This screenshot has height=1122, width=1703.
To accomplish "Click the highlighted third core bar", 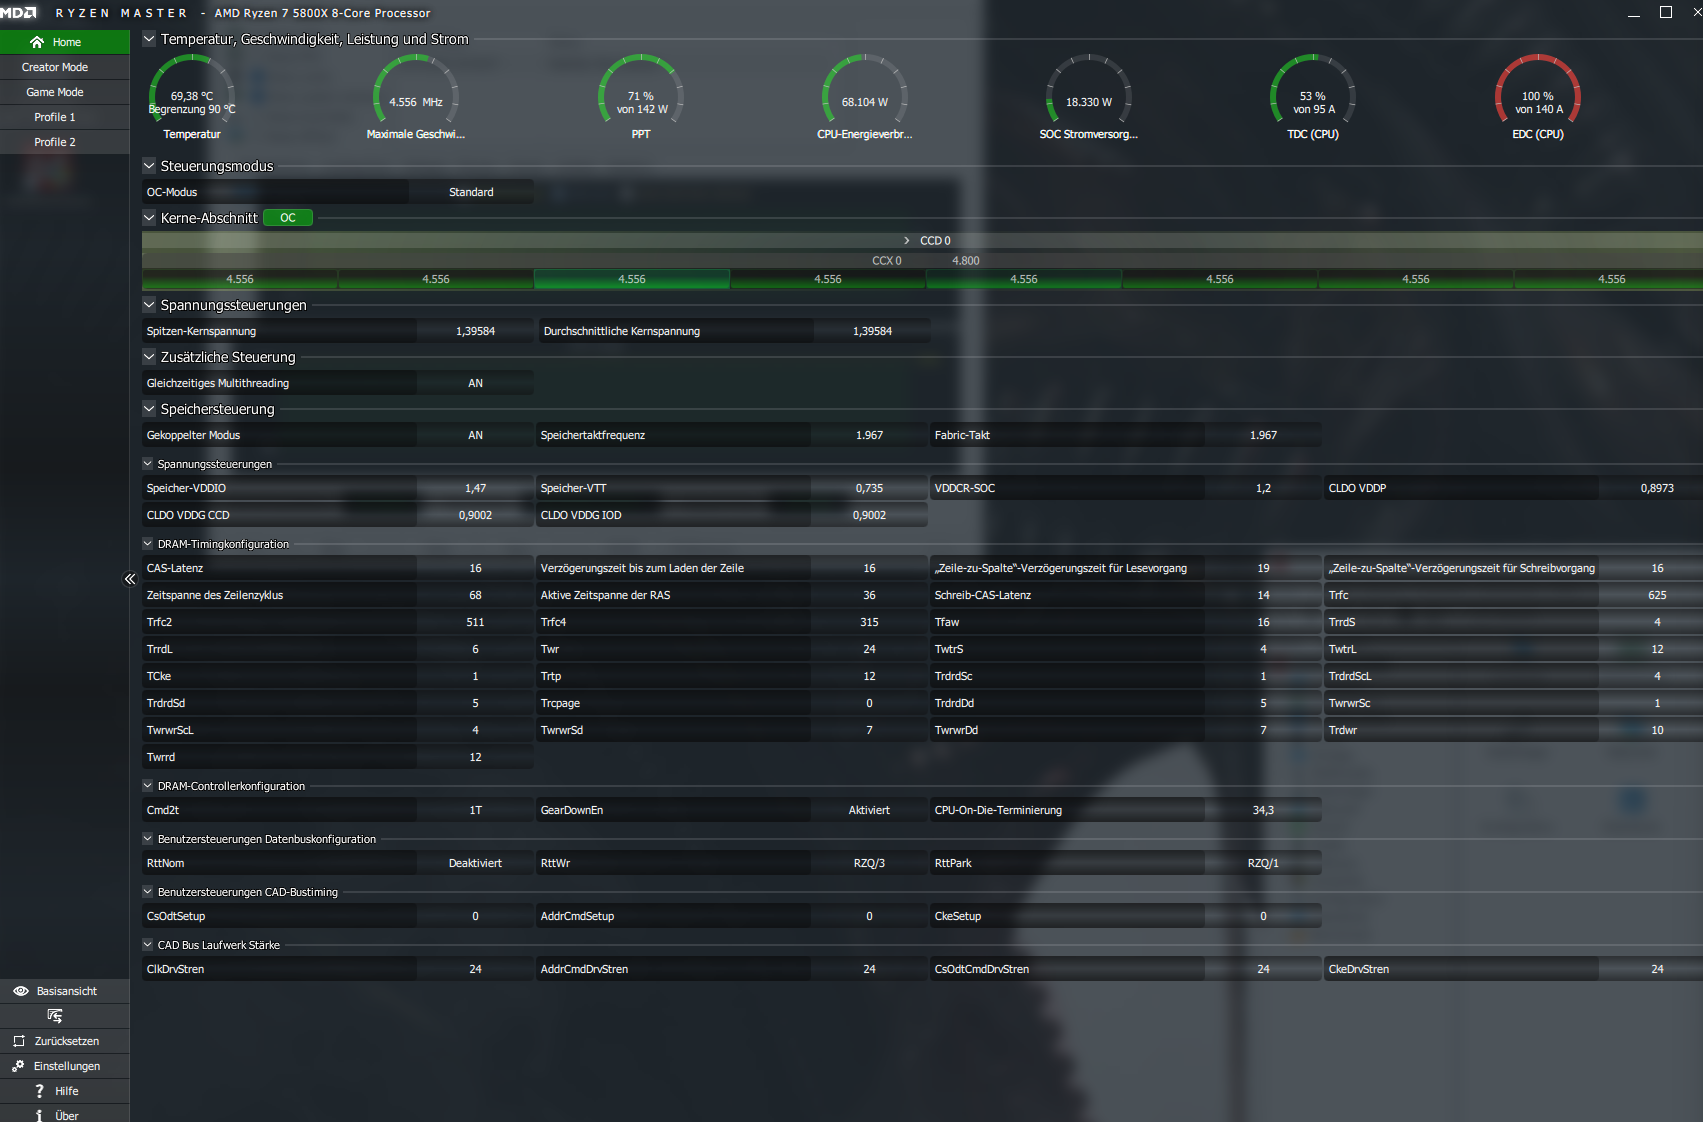I will 632,279.
